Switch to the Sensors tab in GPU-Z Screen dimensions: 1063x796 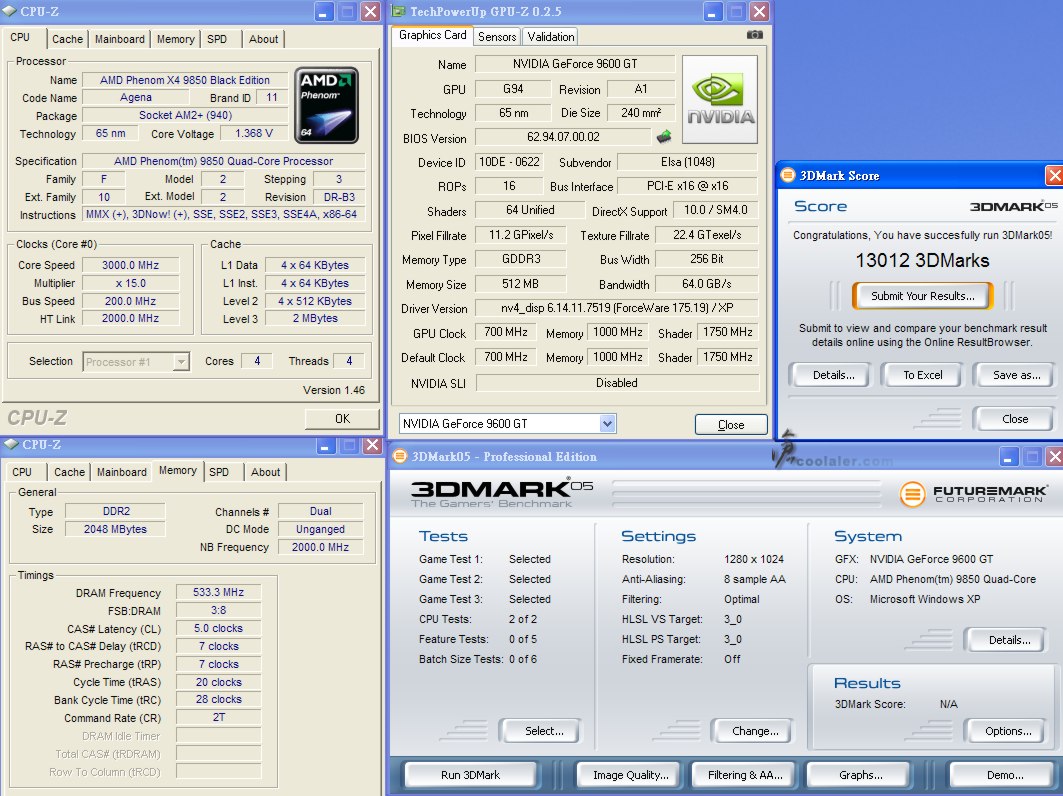(x=497, y=37)
